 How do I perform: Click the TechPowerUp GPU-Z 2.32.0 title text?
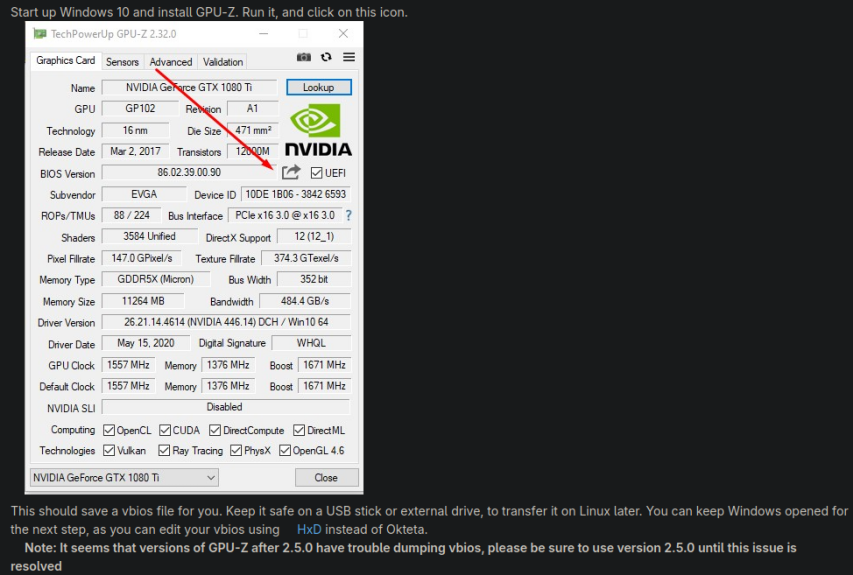(x=114, y=34)
